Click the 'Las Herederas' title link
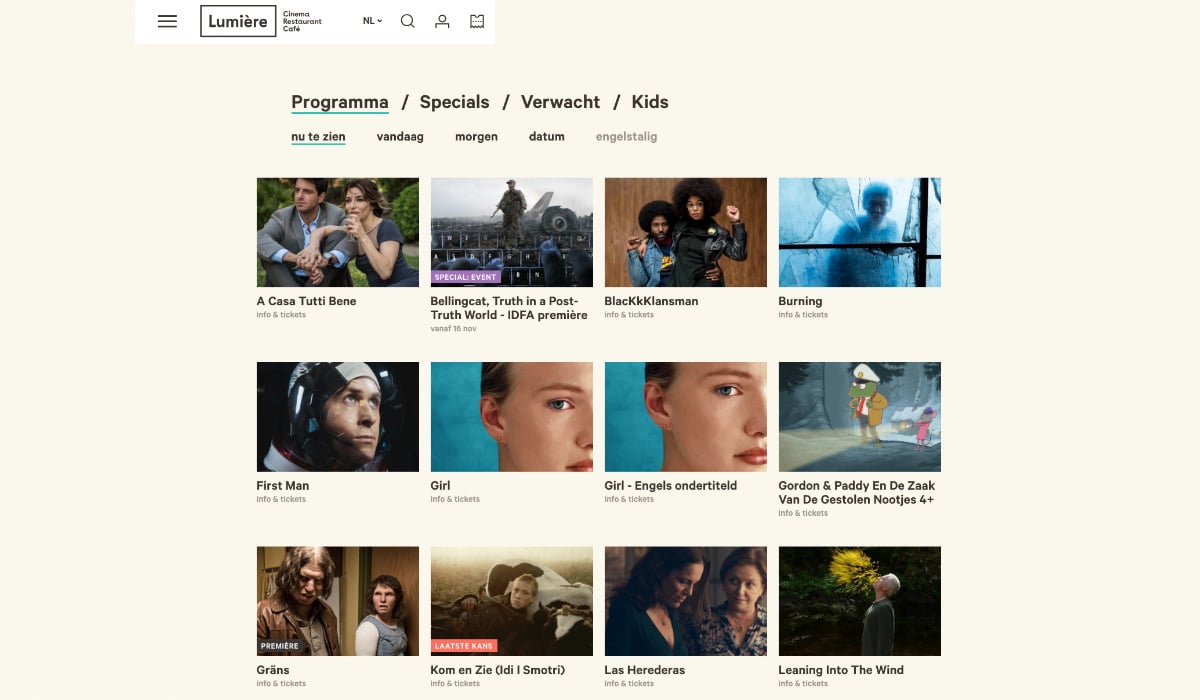 click(x=645, y=670)
